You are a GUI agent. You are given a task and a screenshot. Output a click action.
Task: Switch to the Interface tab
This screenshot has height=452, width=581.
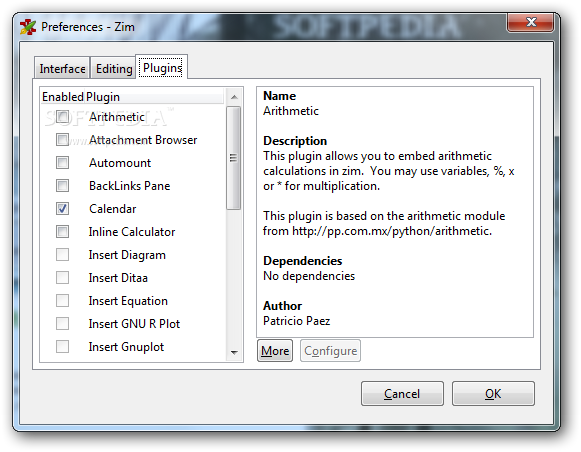pos(62,69)
